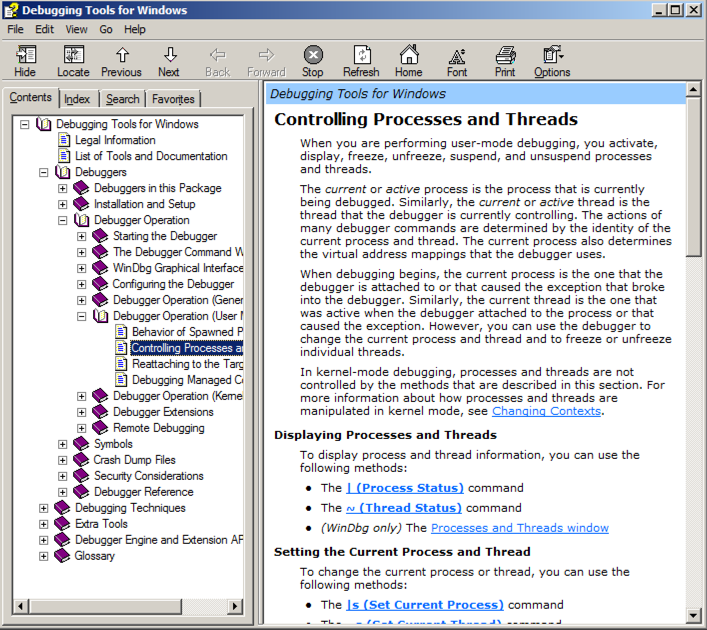Expand the Debugger Extensions node
The width and height of the screenshot is (707, 630).
(82, 412)
